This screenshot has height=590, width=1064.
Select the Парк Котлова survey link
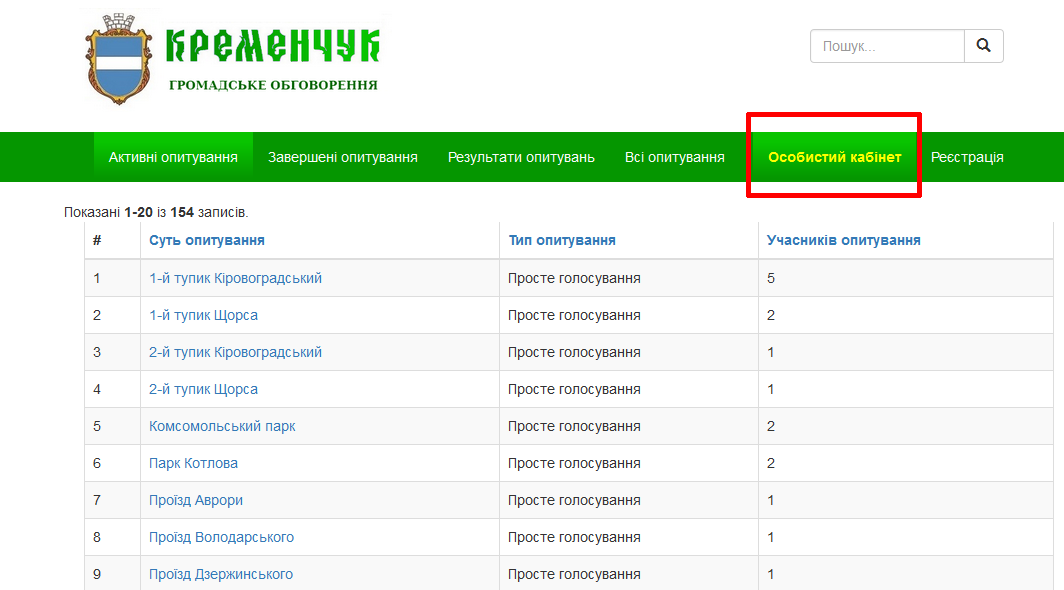click(x=193, y=463)
